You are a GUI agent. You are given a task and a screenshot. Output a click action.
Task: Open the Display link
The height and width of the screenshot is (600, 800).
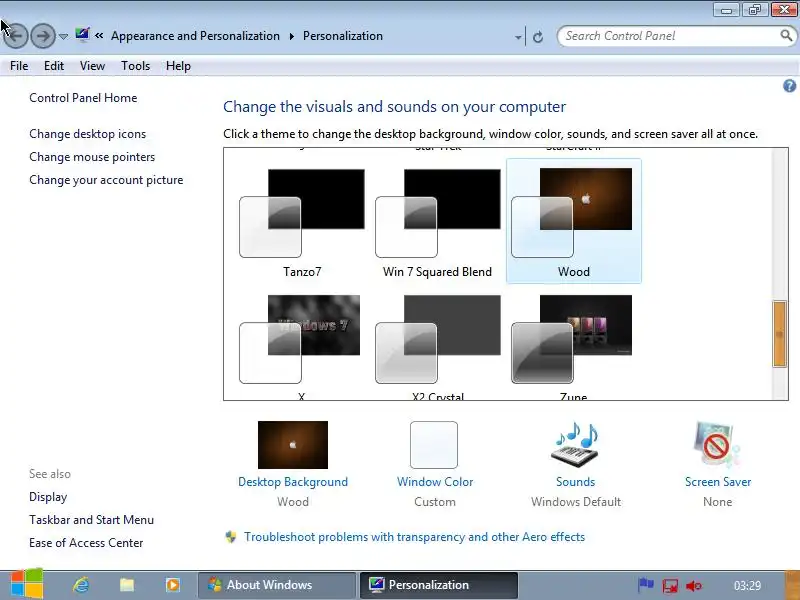(48, 496)
